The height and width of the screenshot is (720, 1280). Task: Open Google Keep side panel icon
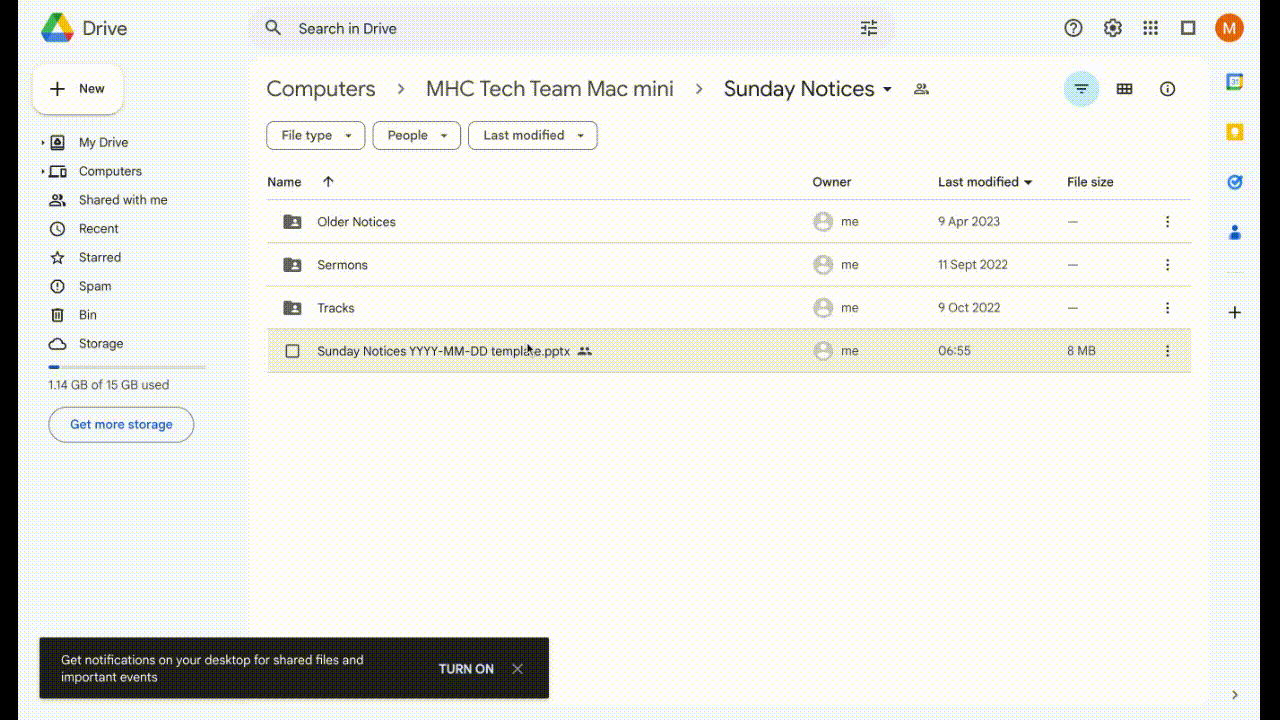pyautogui.click(x=1235, y=132)
